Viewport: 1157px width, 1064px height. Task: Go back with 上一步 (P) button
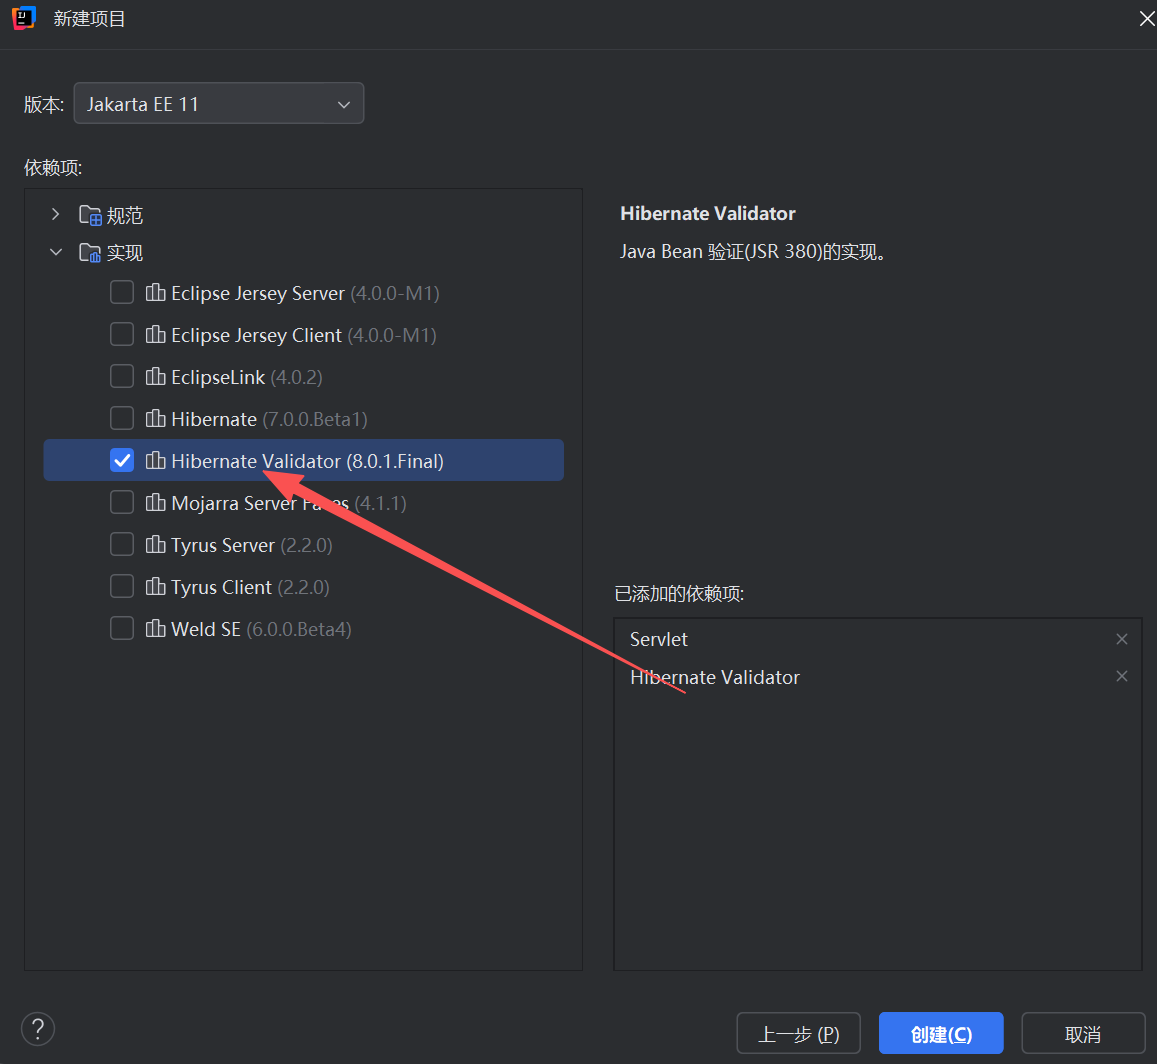[x=798, y=1033]
